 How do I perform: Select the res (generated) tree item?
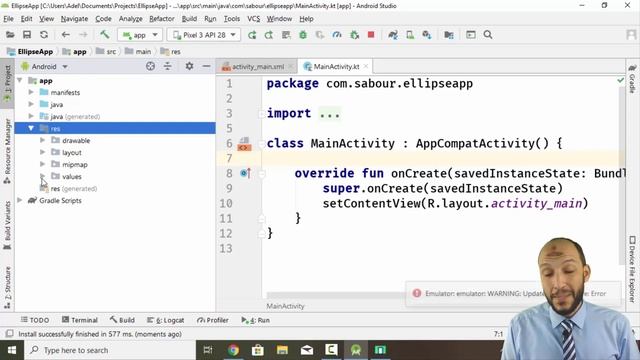pos(68,189)
